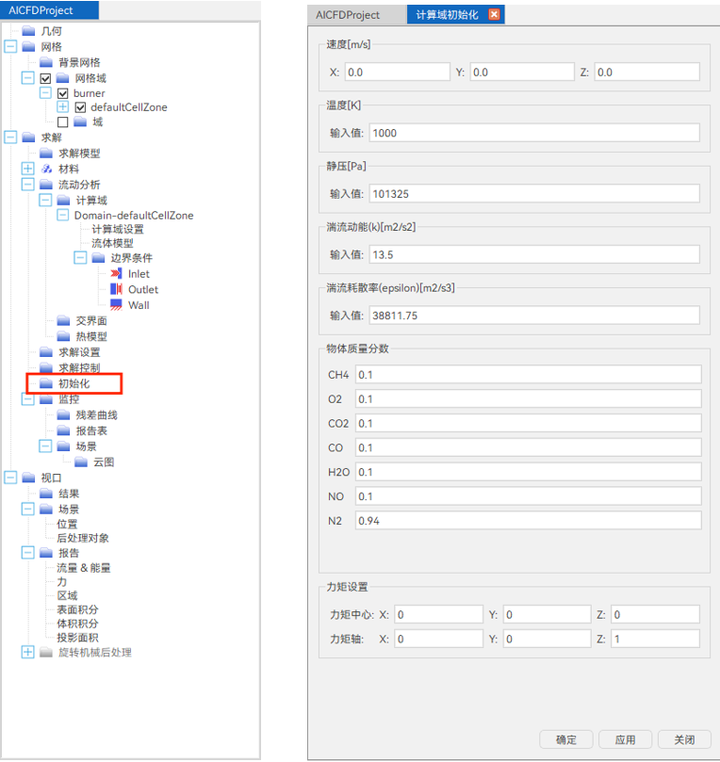Viewport: 720px width, 762px height.
Task: Click the 云图 folder icon
Action: pos(81,462)
